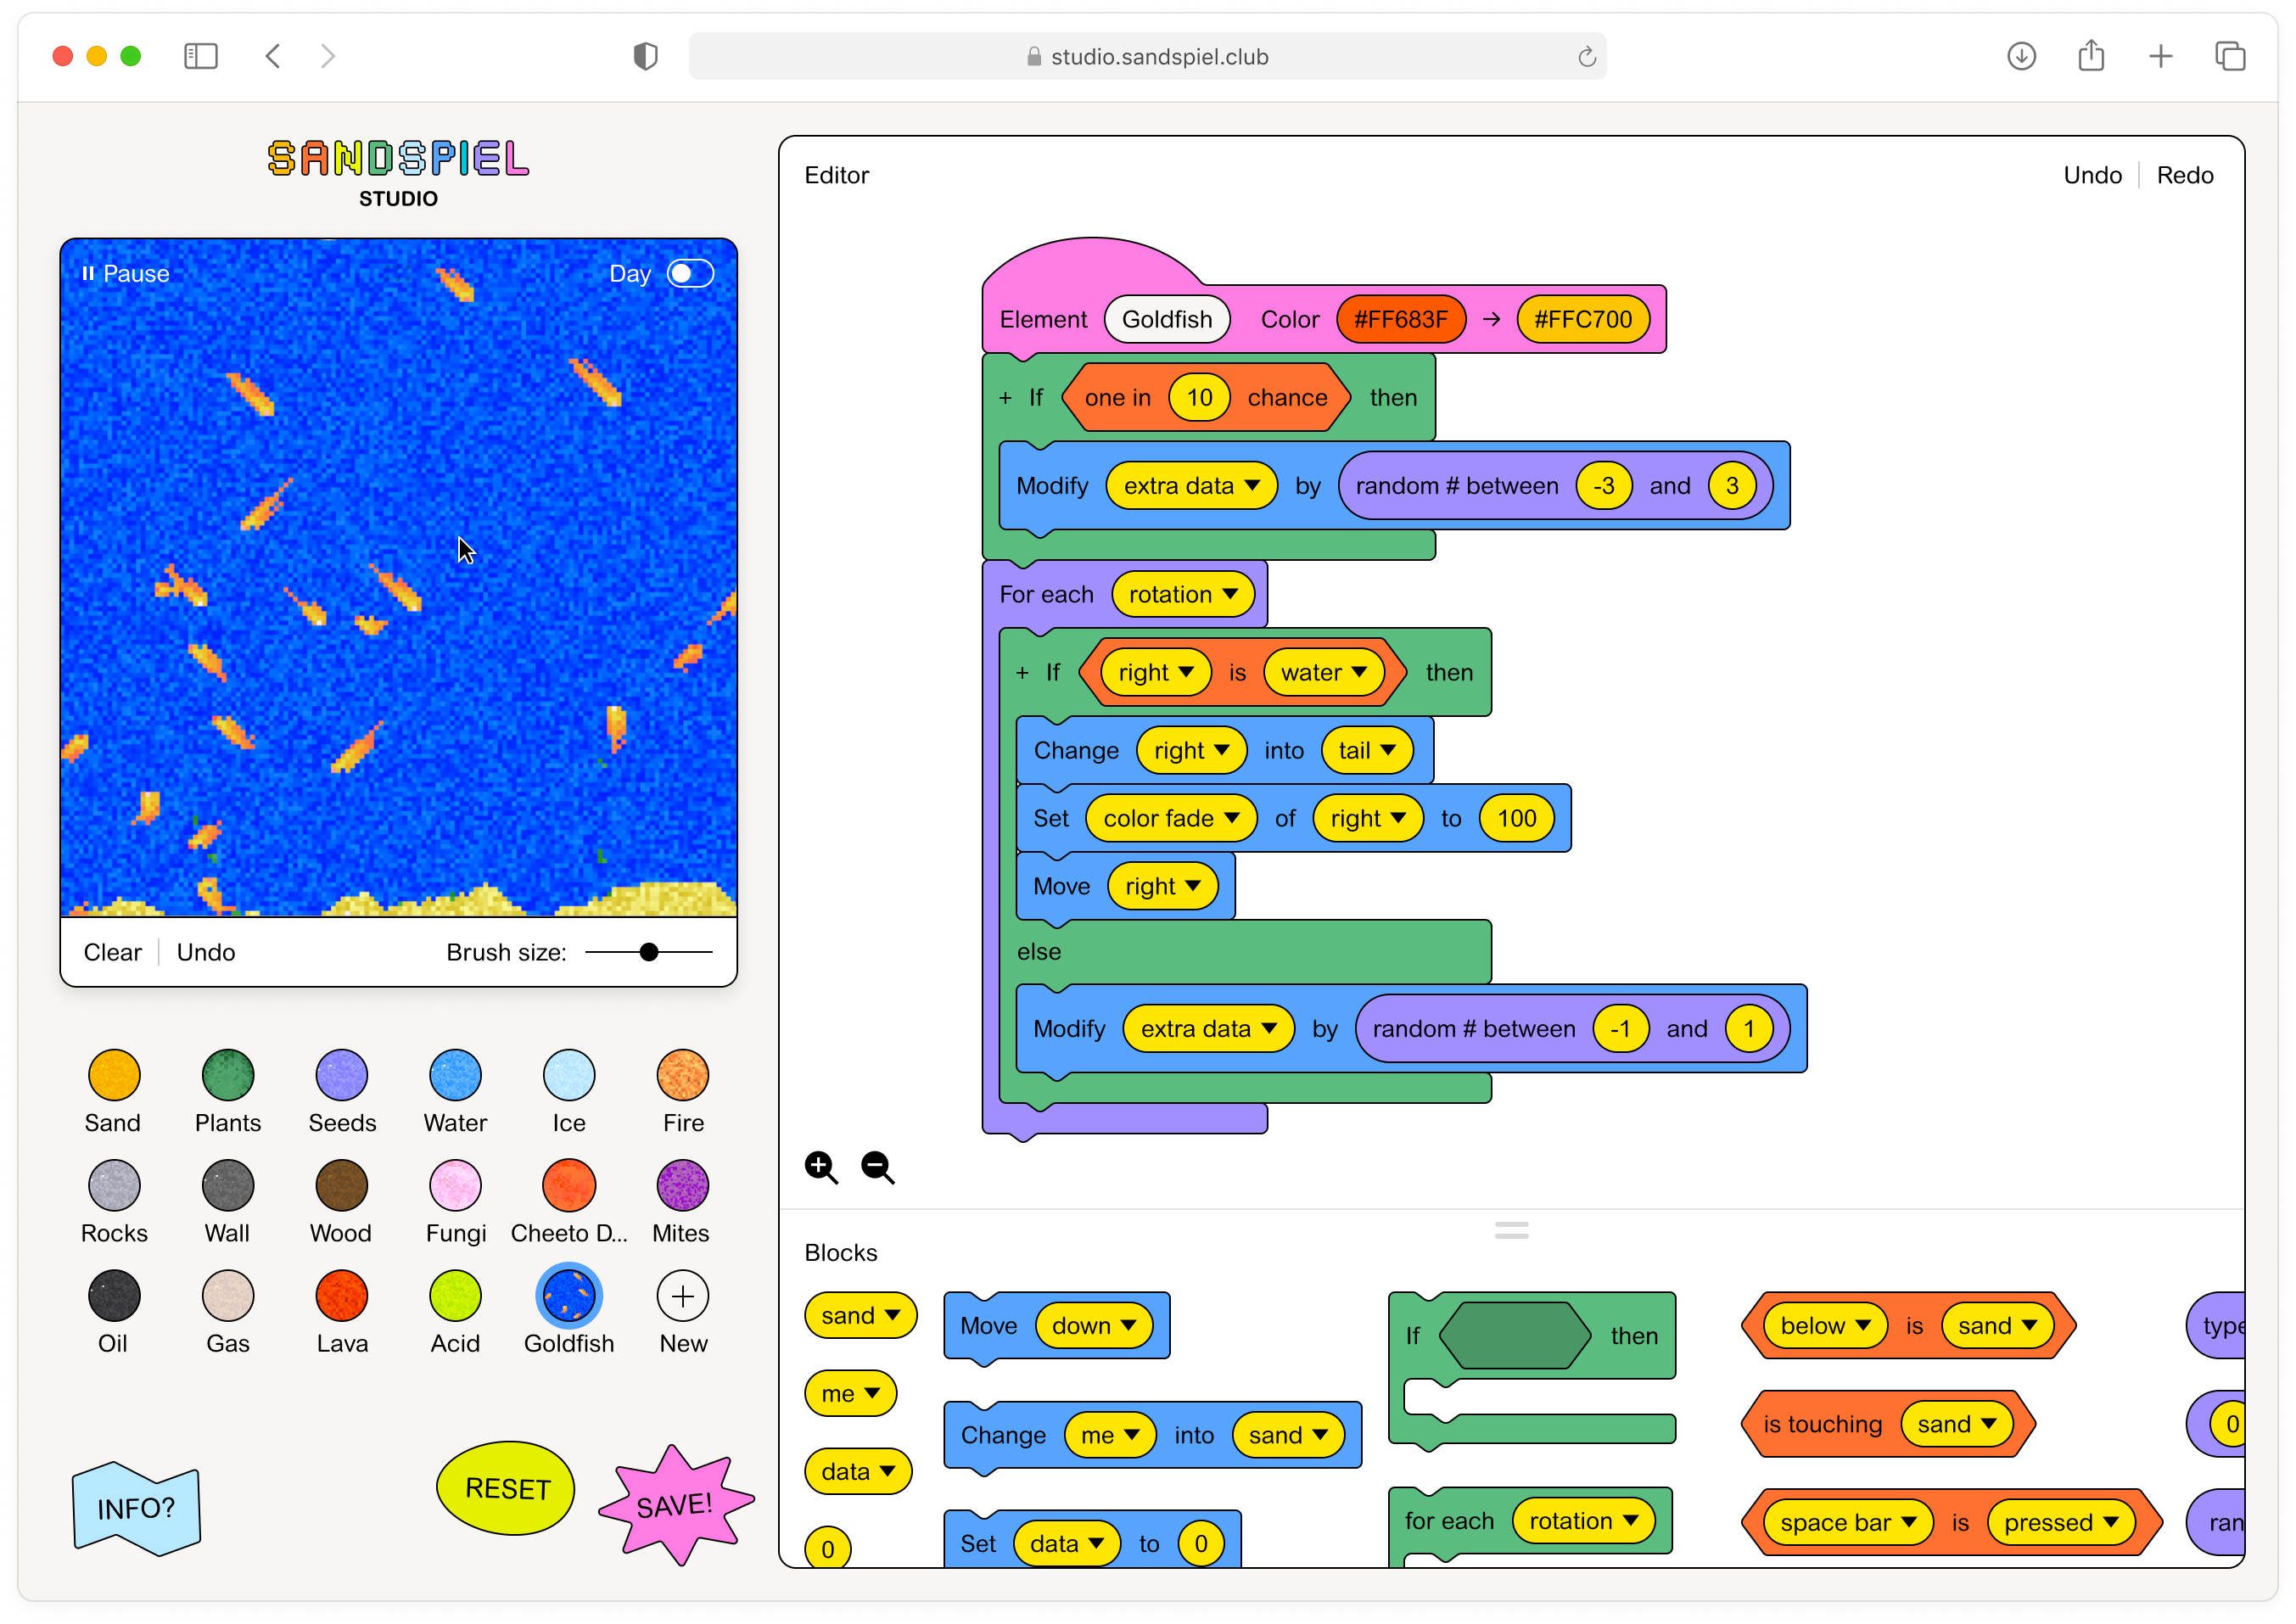This screenshot has width=2296, height=1624.
Task: Open the INFO? panel
Action: (x=137, y=1508)
